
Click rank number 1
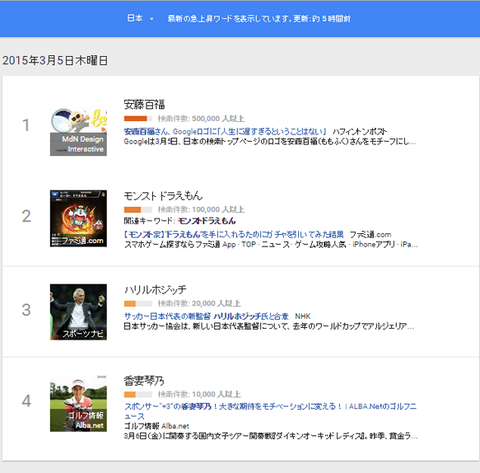coord(26,125)
